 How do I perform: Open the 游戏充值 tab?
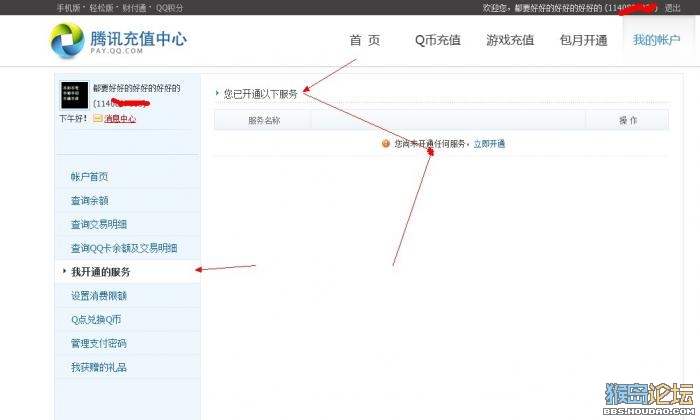coord(510,40)
